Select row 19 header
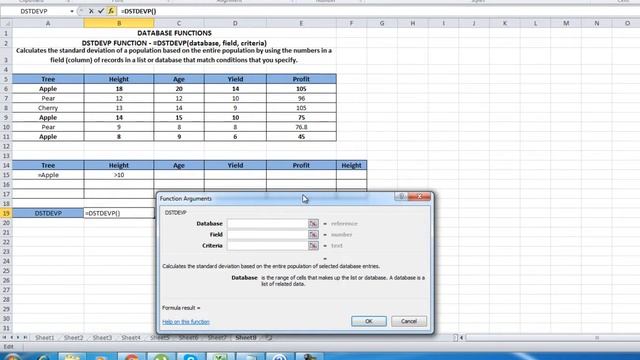This screenshot has height=360, width=640. [x=6, y=213]
